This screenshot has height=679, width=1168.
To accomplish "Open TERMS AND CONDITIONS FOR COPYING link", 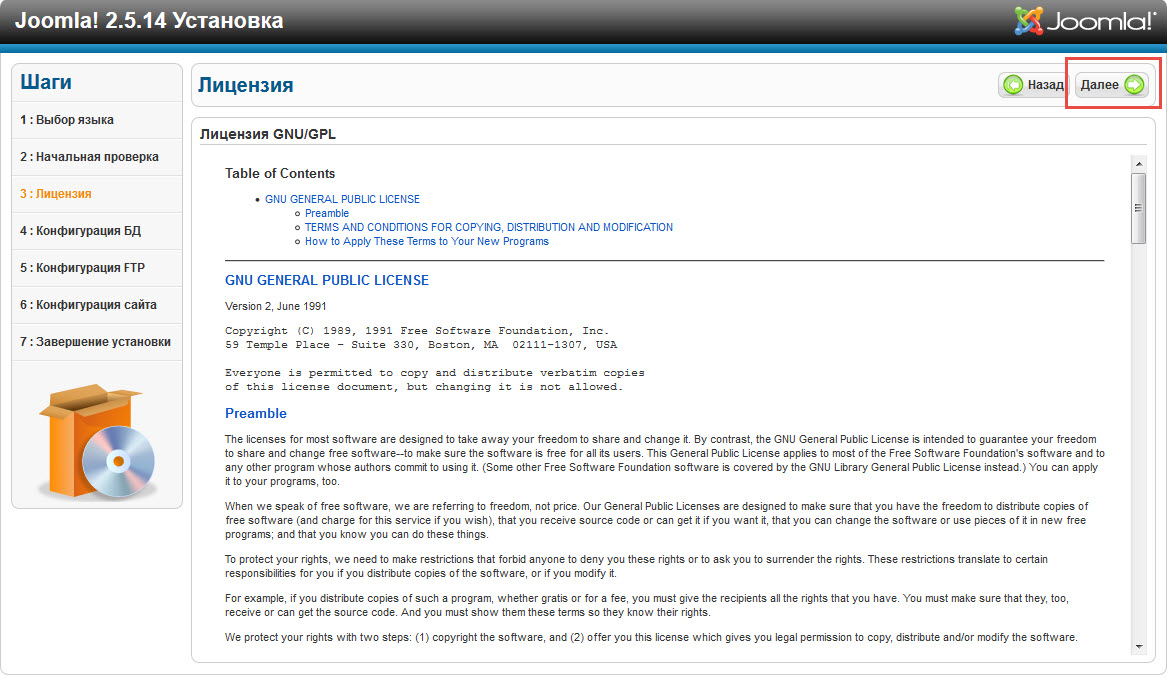I will click(x=489, y=228).
